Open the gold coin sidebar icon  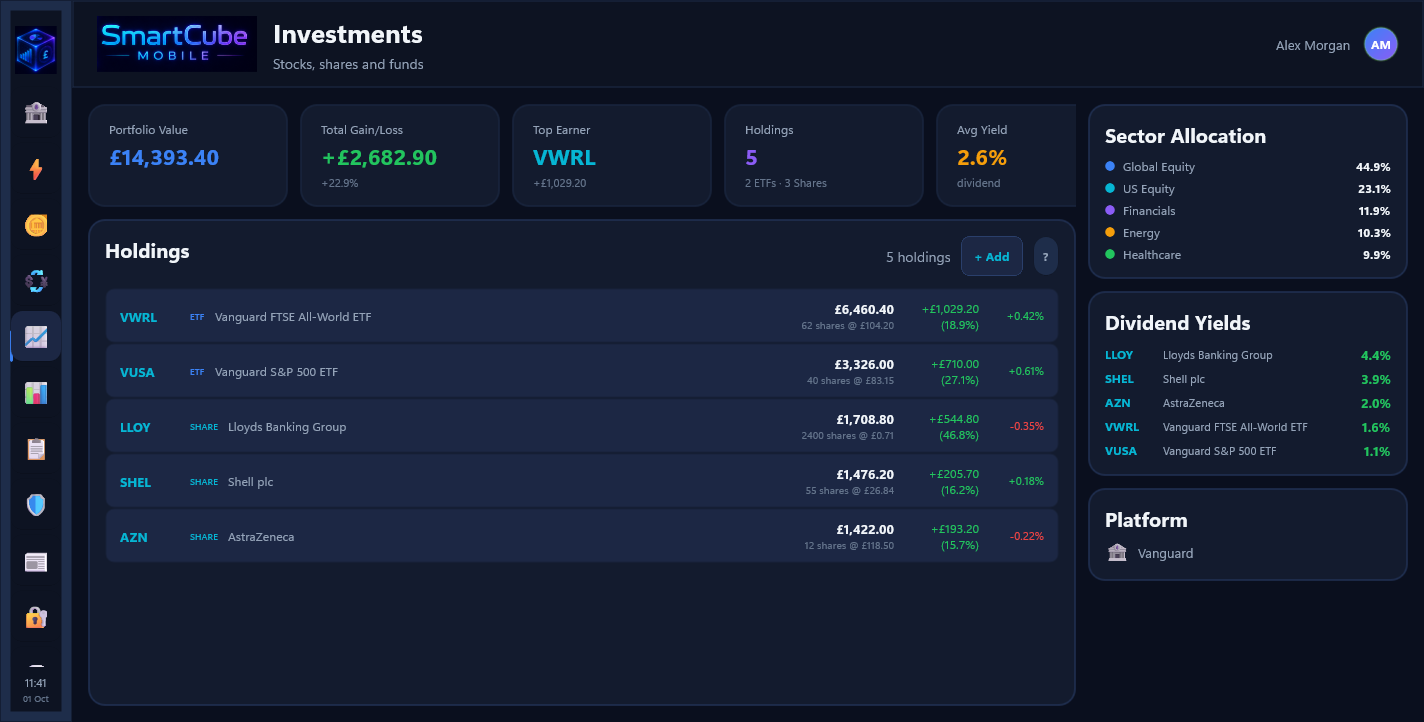click(36, 225)
